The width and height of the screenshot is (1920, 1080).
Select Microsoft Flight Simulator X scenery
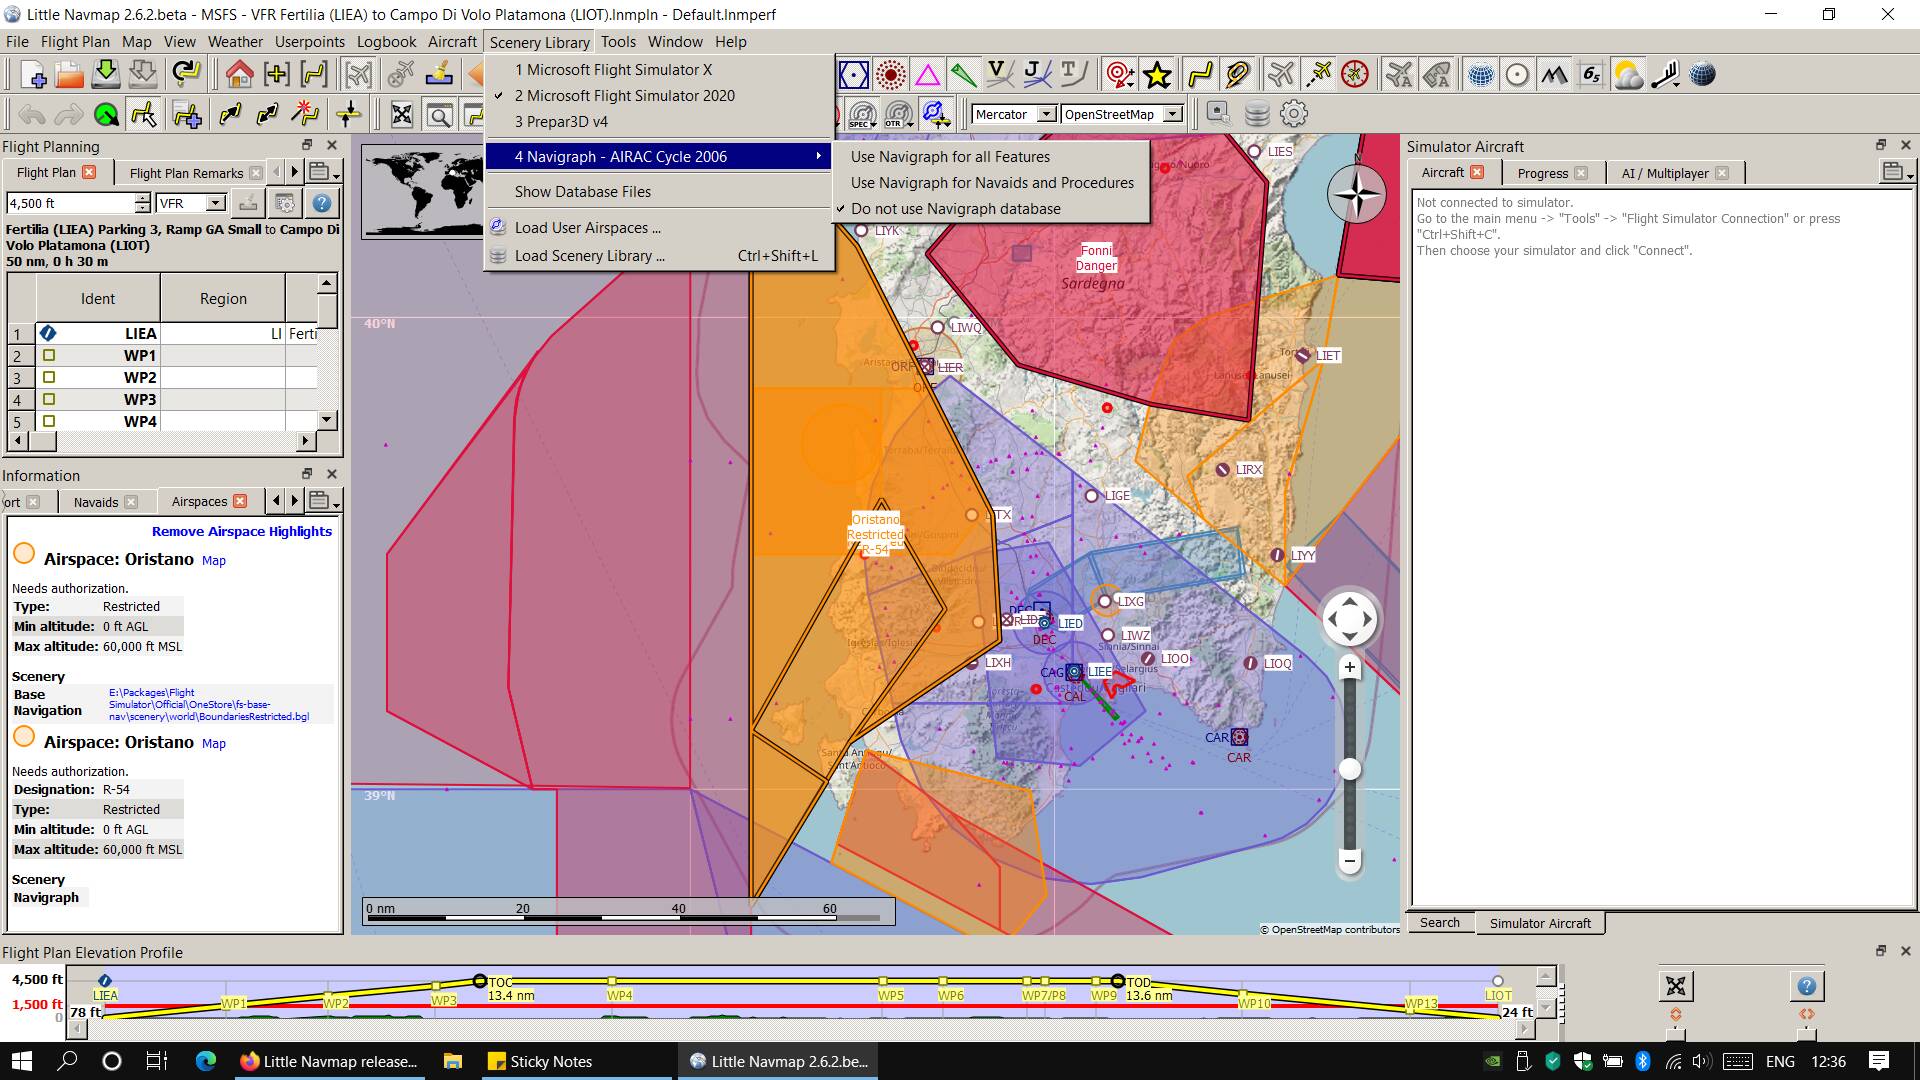(660, 70)
